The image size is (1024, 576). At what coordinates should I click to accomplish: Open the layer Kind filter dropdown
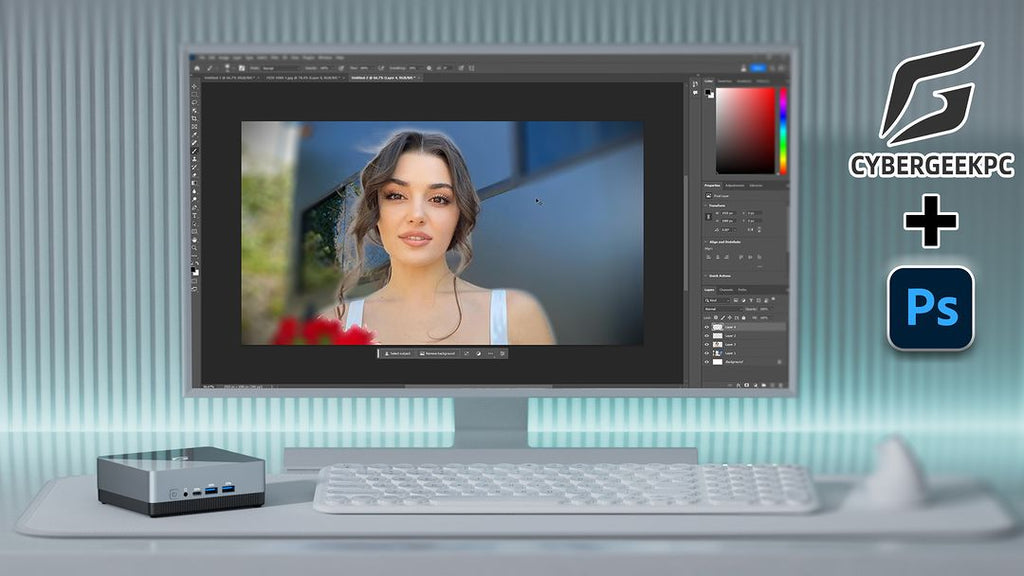tap(717, 300)
